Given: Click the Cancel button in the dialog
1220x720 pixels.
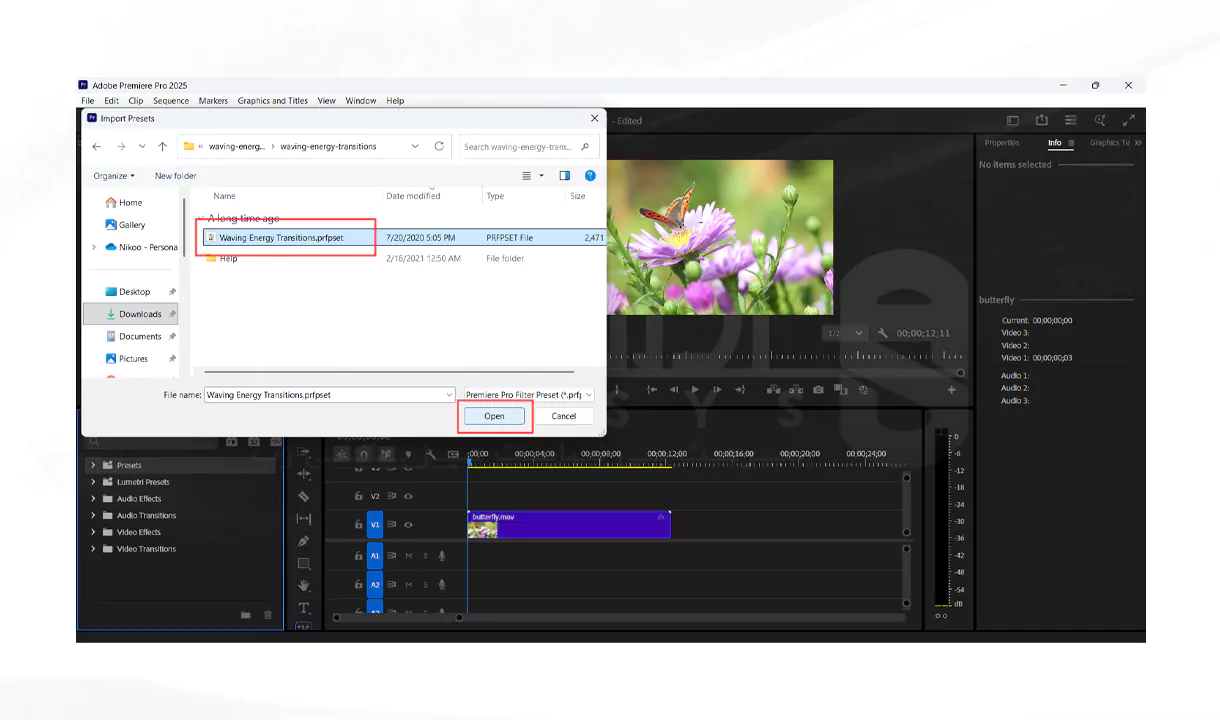Looking at the screenshot, I should (564, 416).
